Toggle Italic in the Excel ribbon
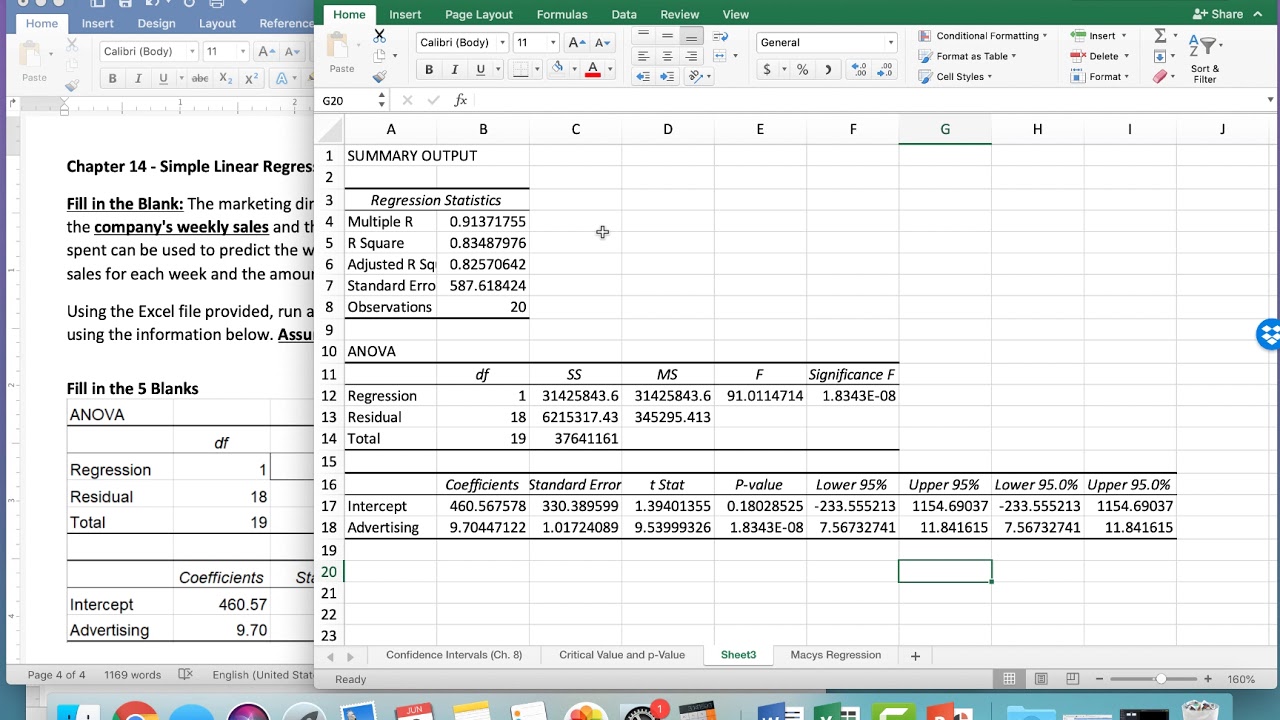Image resolution: width=1280 pixels, height=720 pixels. click(455, 69)
